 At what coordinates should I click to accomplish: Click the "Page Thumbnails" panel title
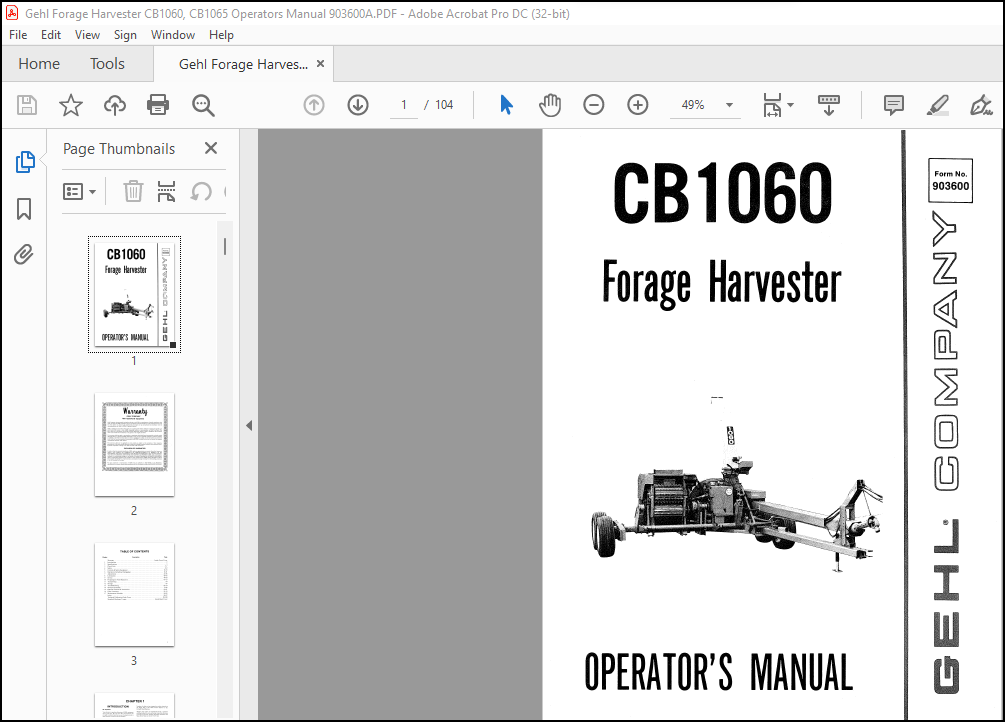pyautogui.click(x=119, y=149)
